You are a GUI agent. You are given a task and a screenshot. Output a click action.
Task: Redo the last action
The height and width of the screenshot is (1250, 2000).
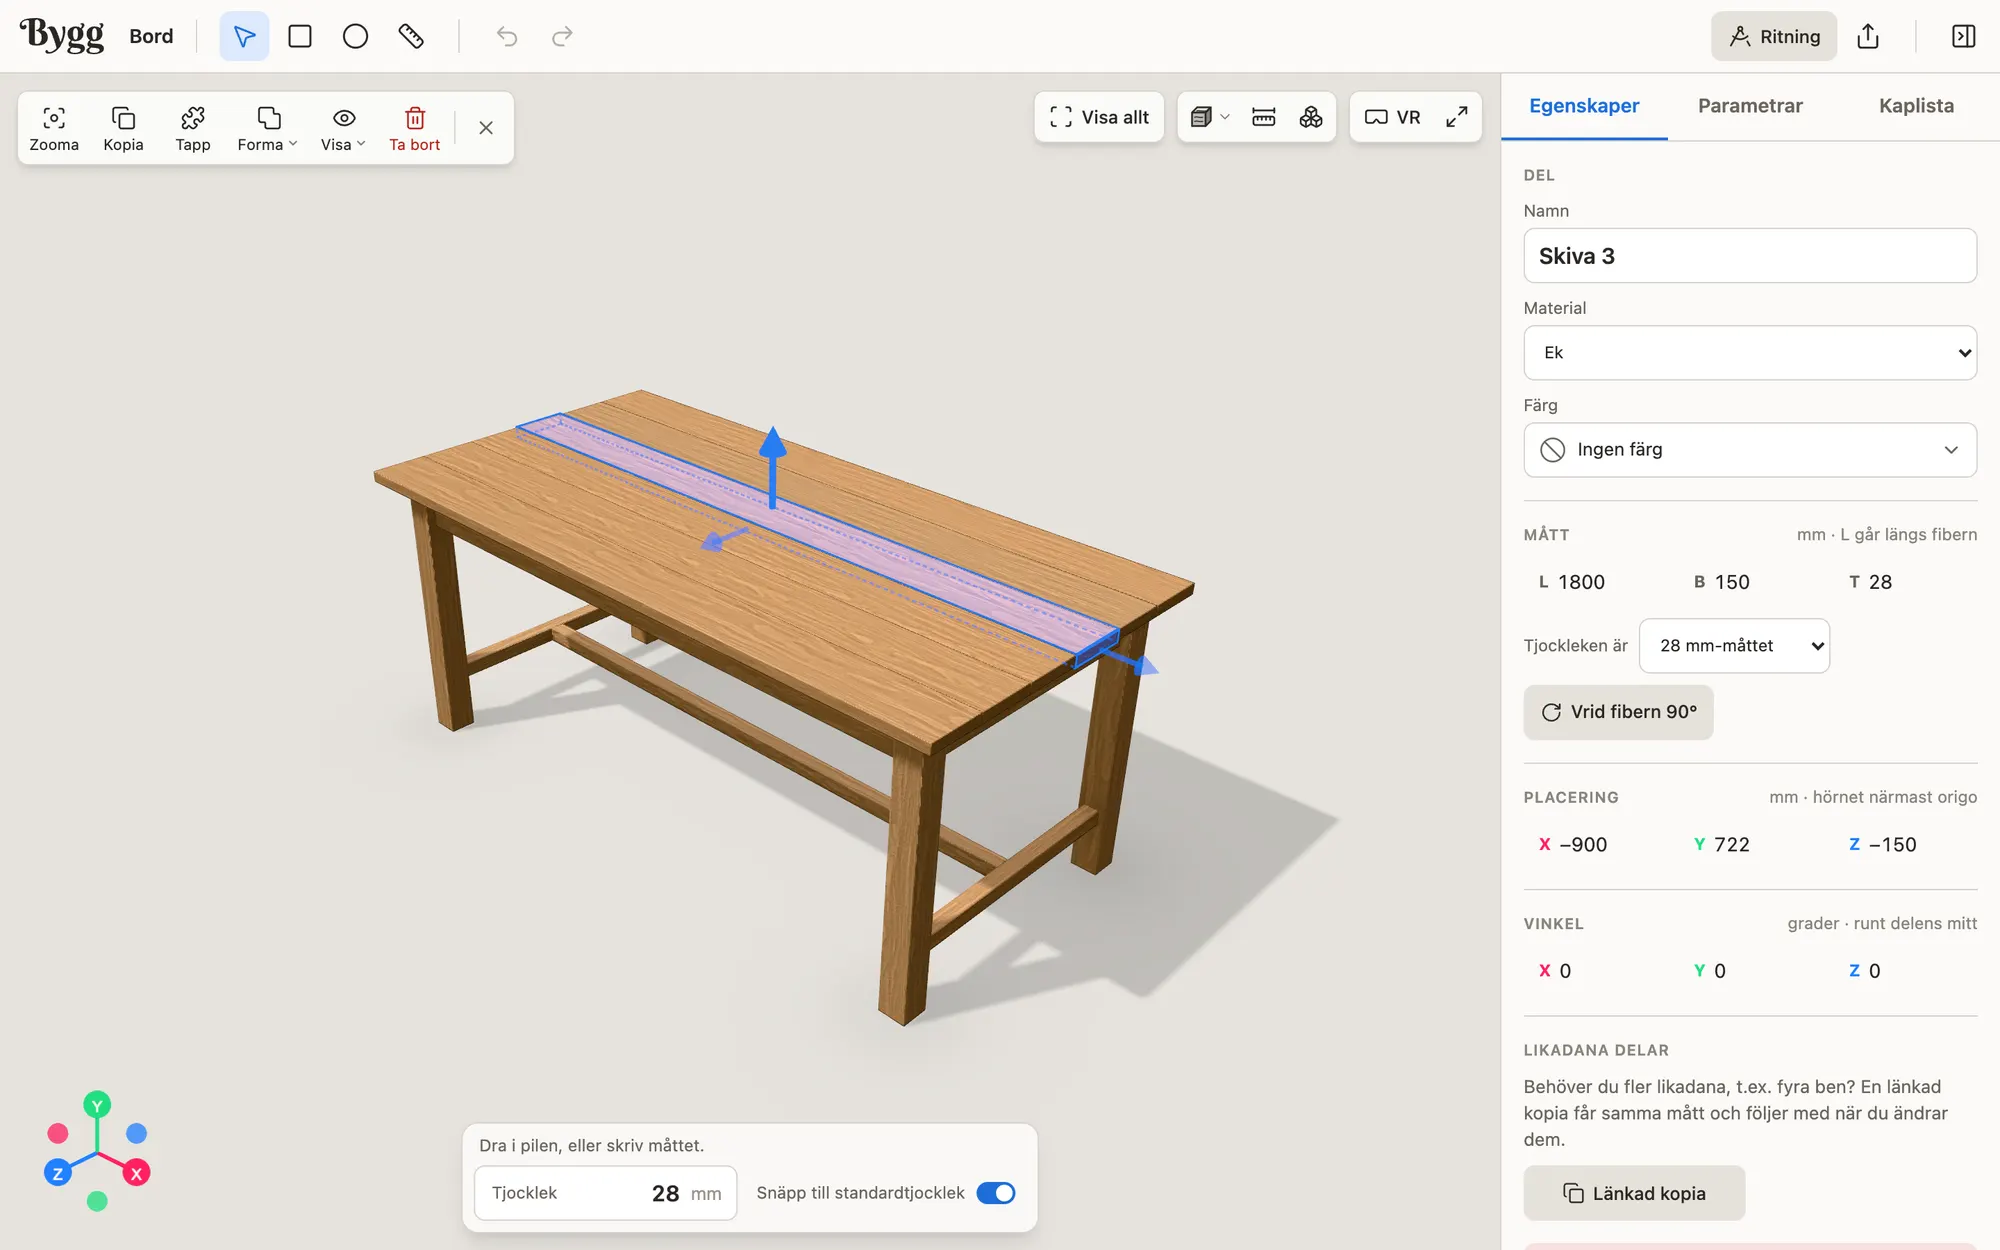pyautogui.click(x=562, y=37)
